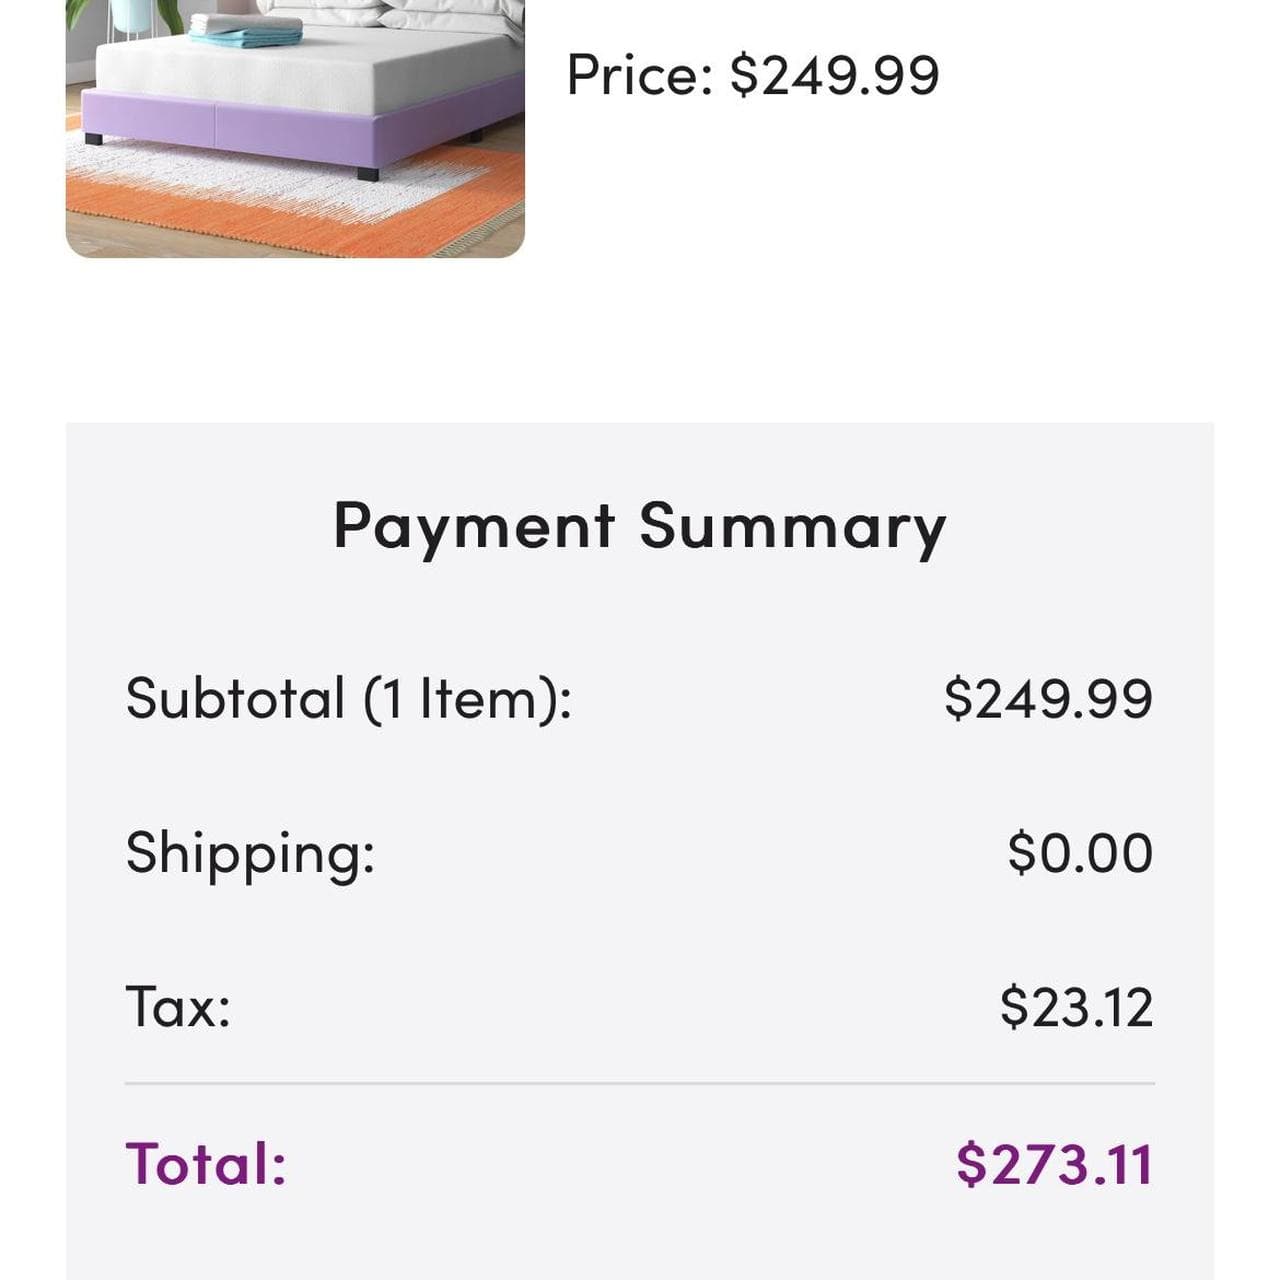This screenshot has height=1280, width=1280.
Task: Click the item Price $249.99 text
Action: click(x=752, y=75)
